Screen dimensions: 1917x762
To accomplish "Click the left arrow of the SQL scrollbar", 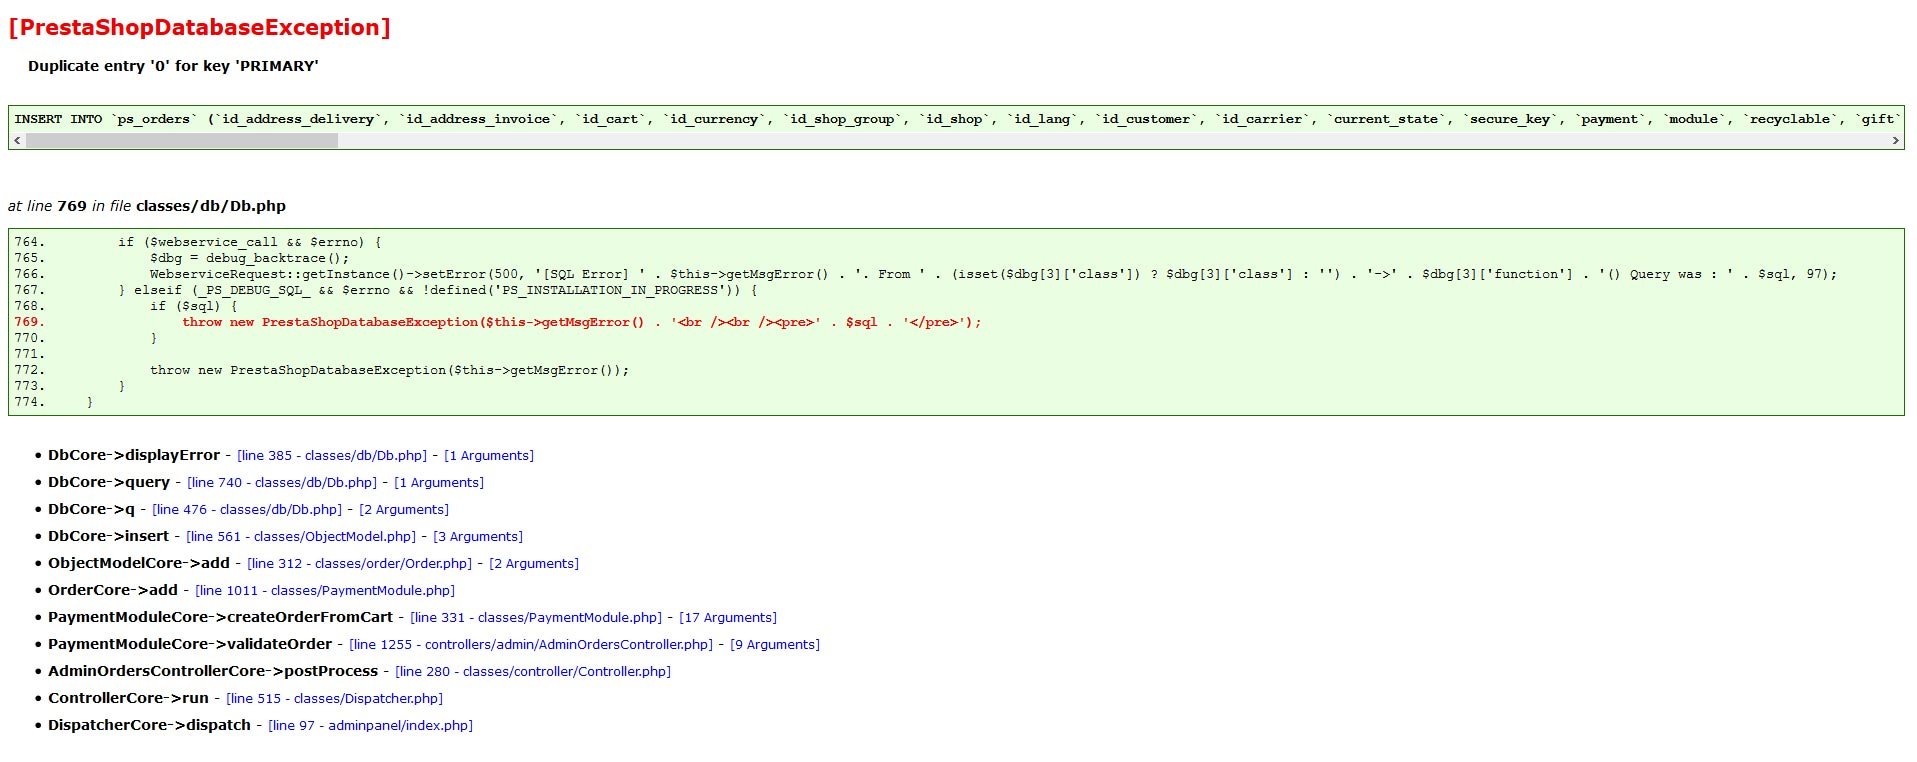I will [x=17, y=141].
